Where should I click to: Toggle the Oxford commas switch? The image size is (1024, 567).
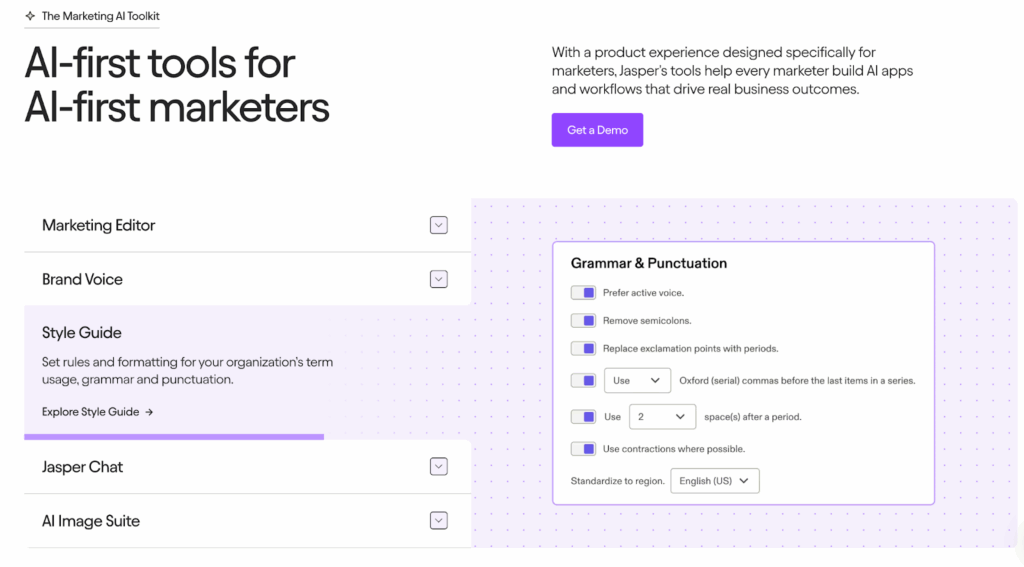click(583, 381)
